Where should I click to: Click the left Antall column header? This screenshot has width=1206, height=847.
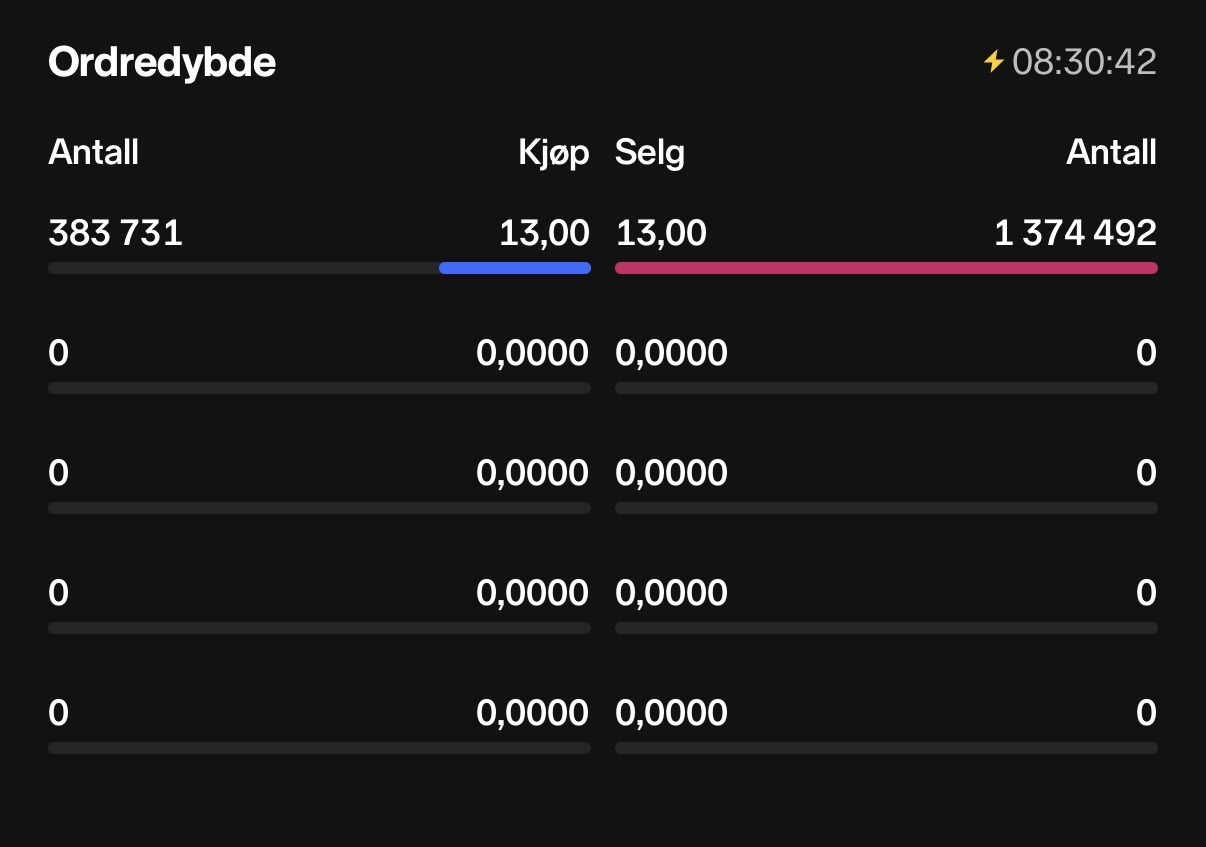point(93,153)
